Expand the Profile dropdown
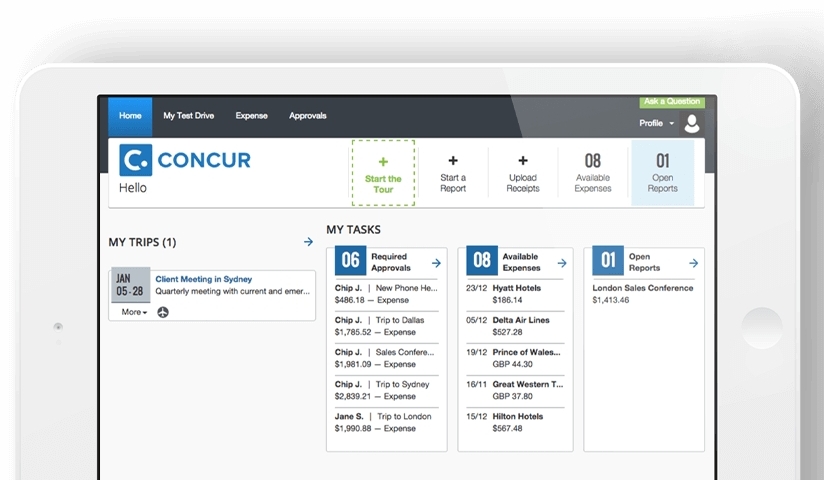The width and height of the screenshot is (824, 480). coord(656,123)
